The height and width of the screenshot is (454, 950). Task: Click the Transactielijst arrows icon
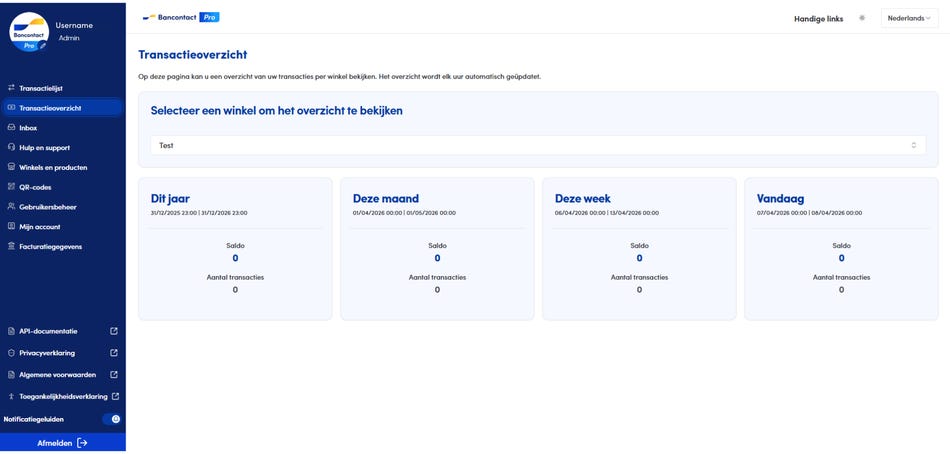tap(11, 88)
